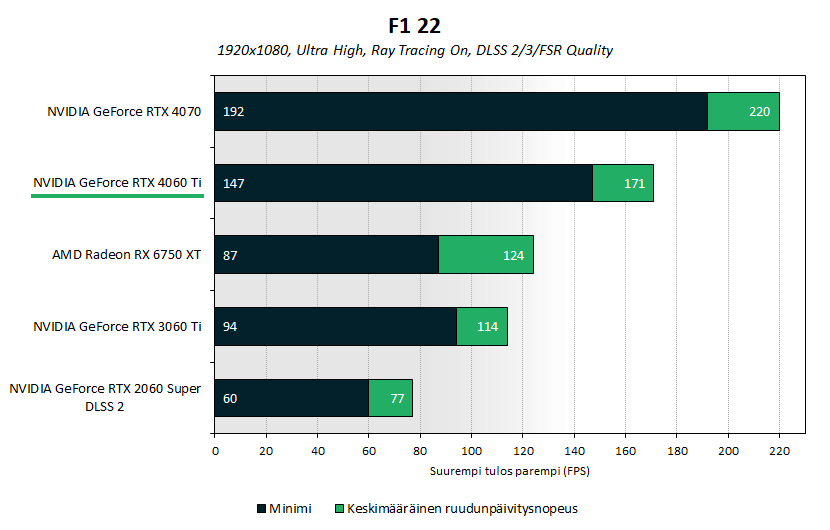
Task: Click the x-axis tick label 180
Action: click(x=677, y=451)
